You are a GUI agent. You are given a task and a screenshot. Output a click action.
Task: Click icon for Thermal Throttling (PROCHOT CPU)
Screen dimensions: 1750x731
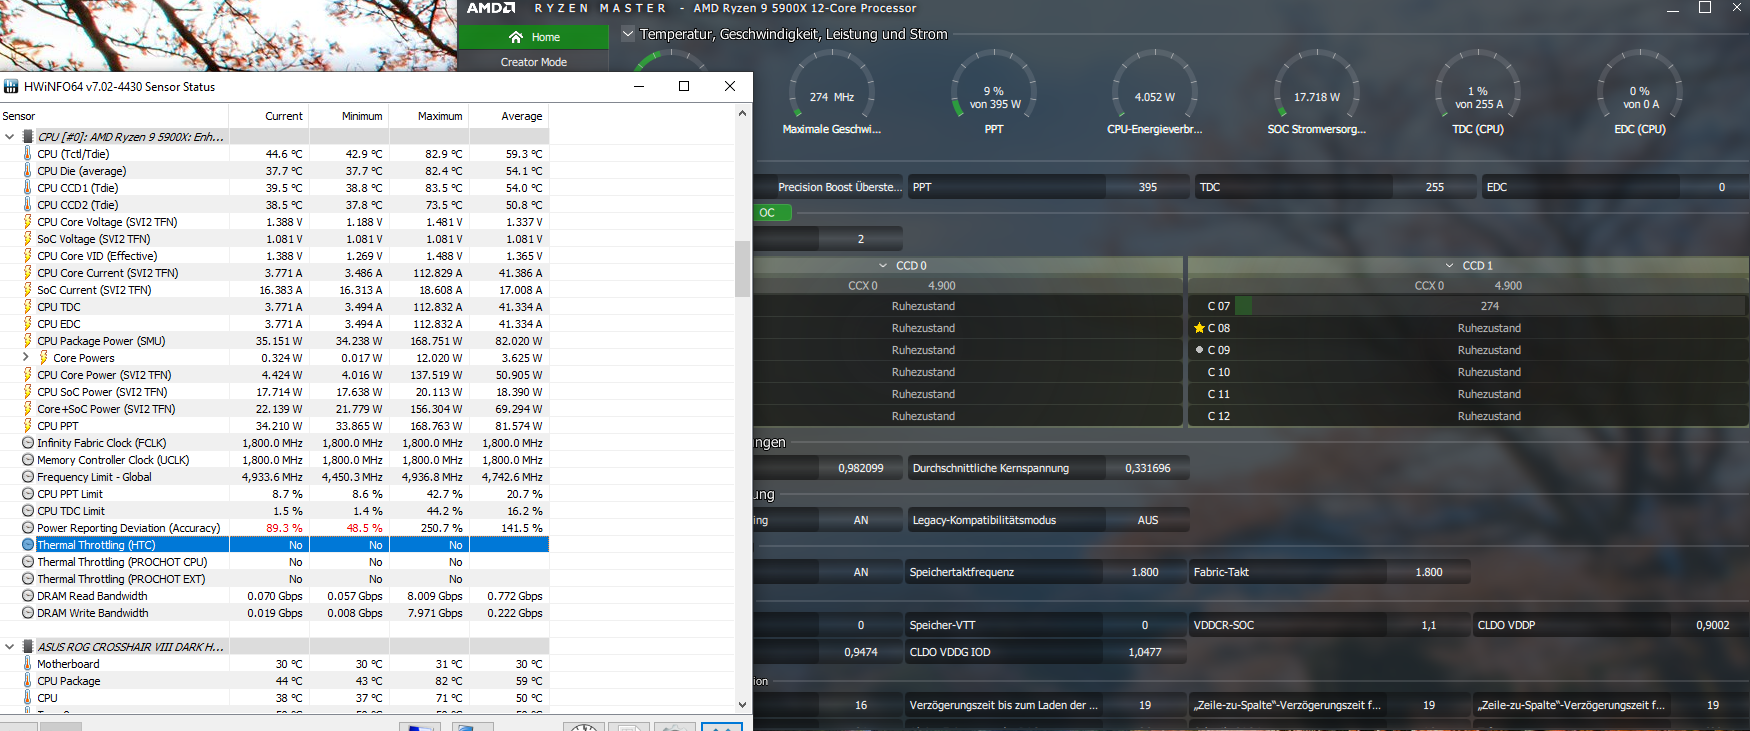click(x=27, y=562)
